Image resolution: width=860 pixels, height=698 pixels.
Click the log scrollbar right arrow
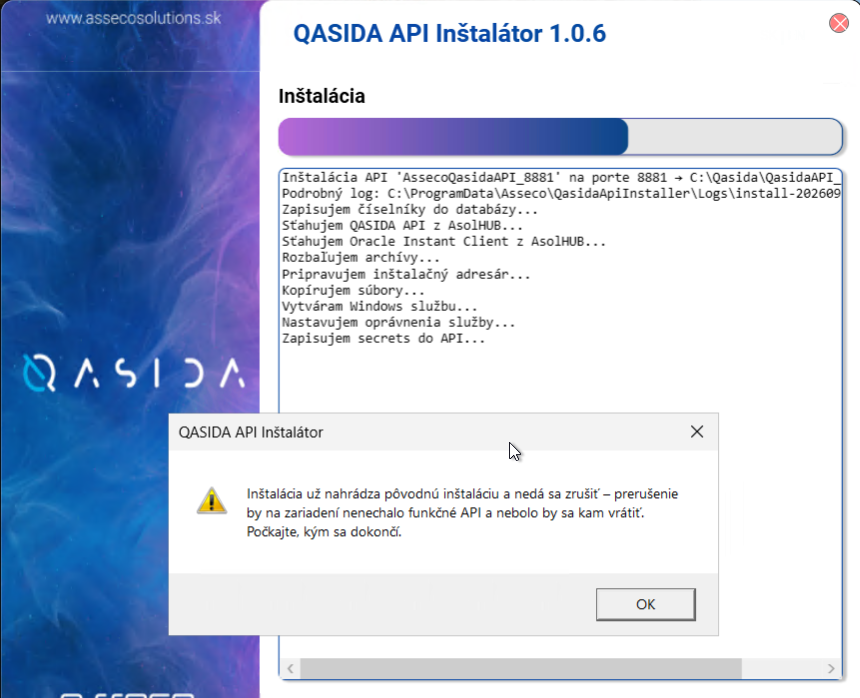click(x=831, y=668)
